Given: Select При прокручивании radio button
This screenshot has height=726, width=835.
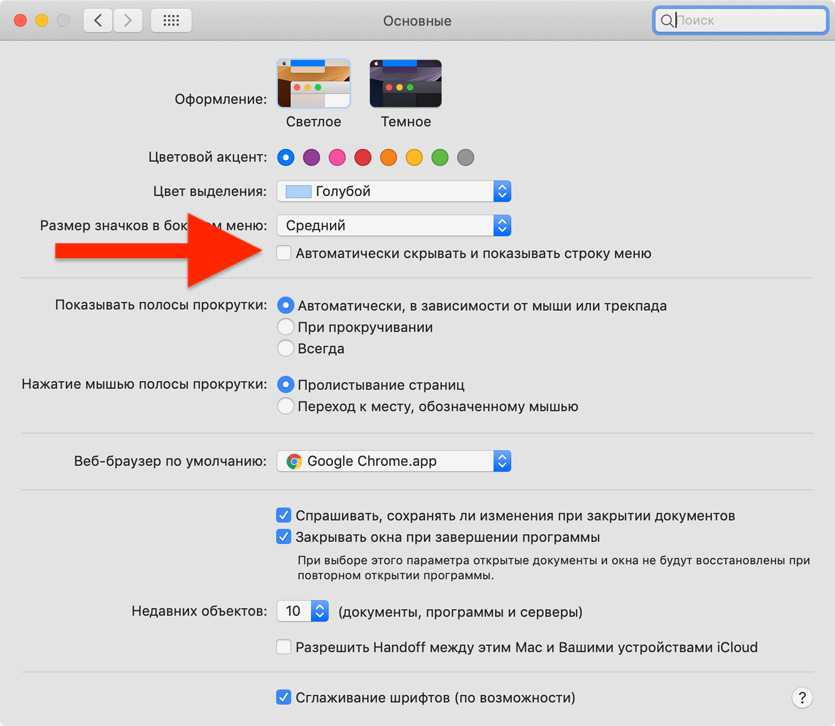Looking at the screenshot, I should (x=286, y=327).
